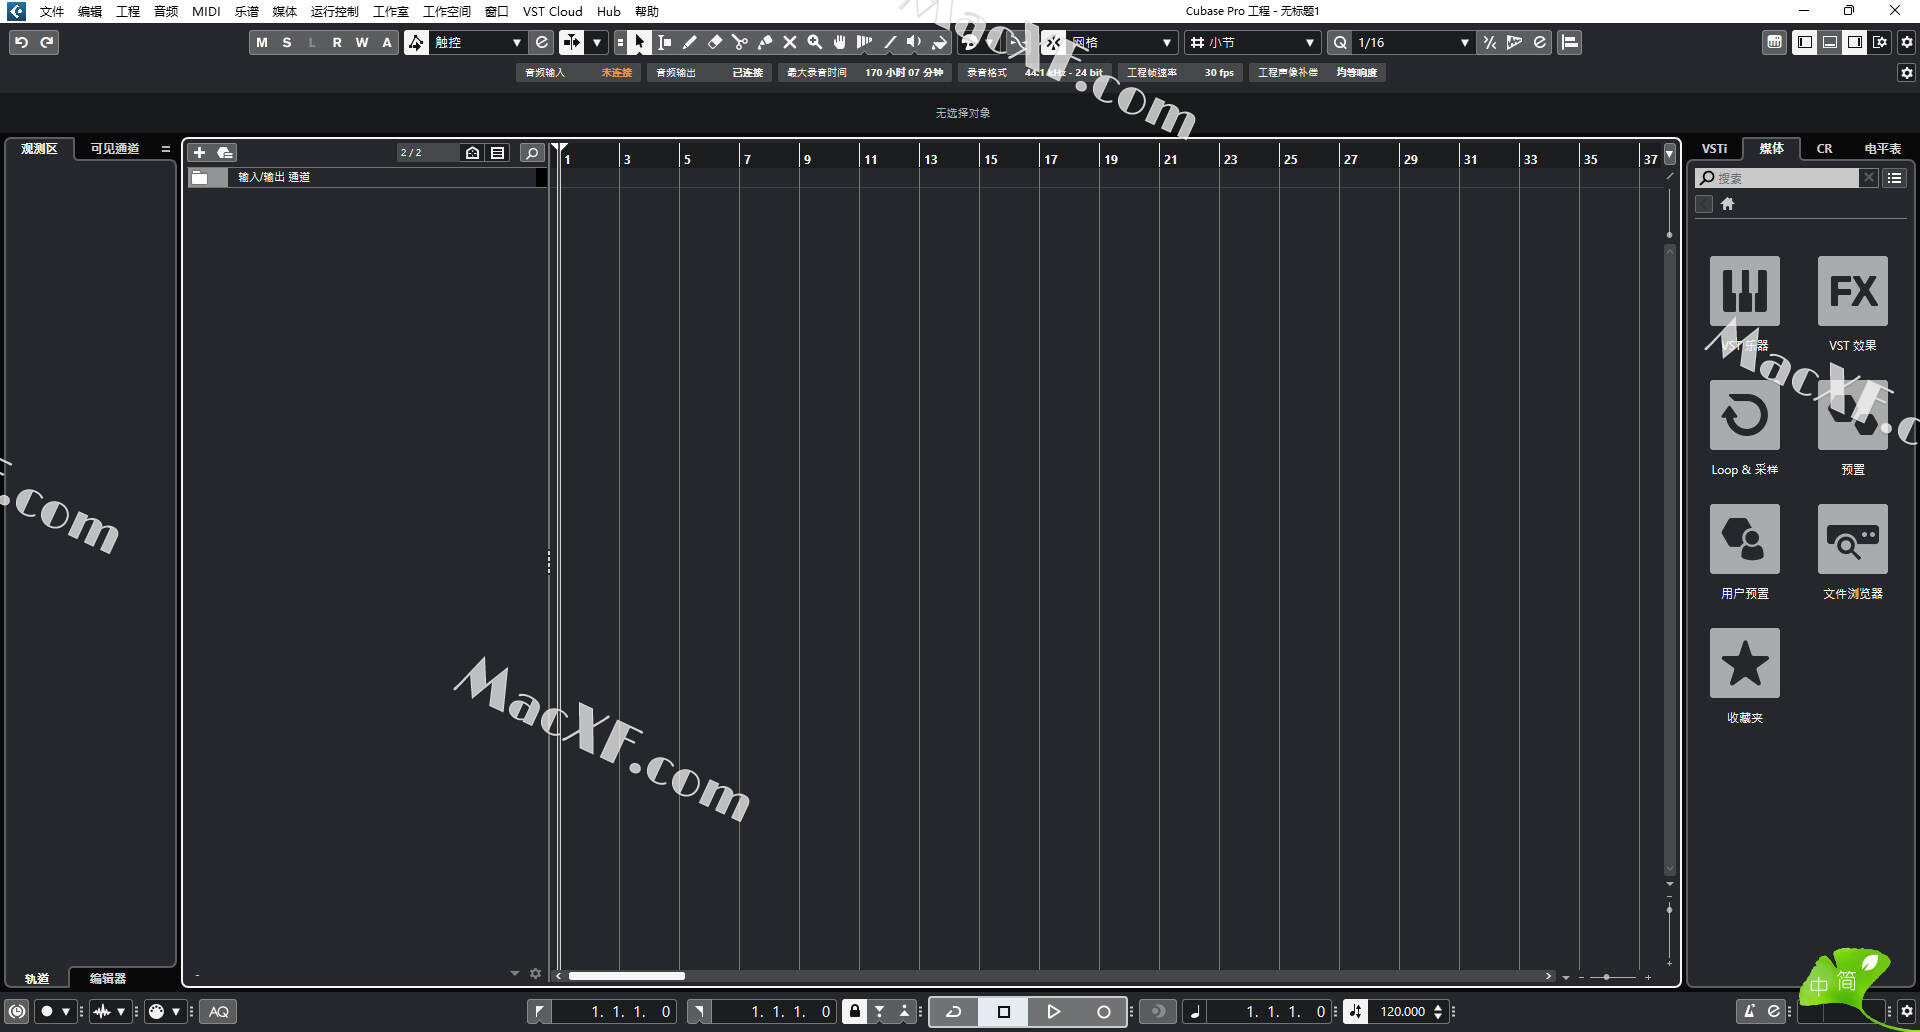The image size is (1920, 1032).
Task: Open the 文件浏览器 tile
Action: (1852, 539)
